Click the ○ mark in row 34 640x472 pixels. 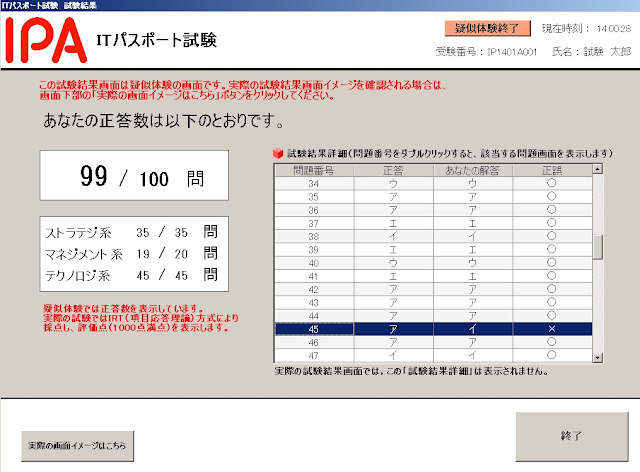tap(551, 183)
